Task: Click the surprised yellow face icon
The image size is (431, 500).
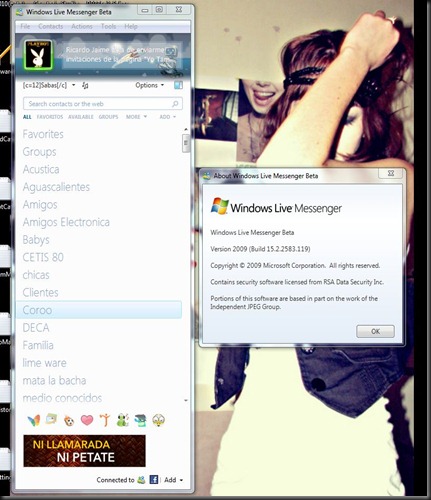Action: pos(159,420)
